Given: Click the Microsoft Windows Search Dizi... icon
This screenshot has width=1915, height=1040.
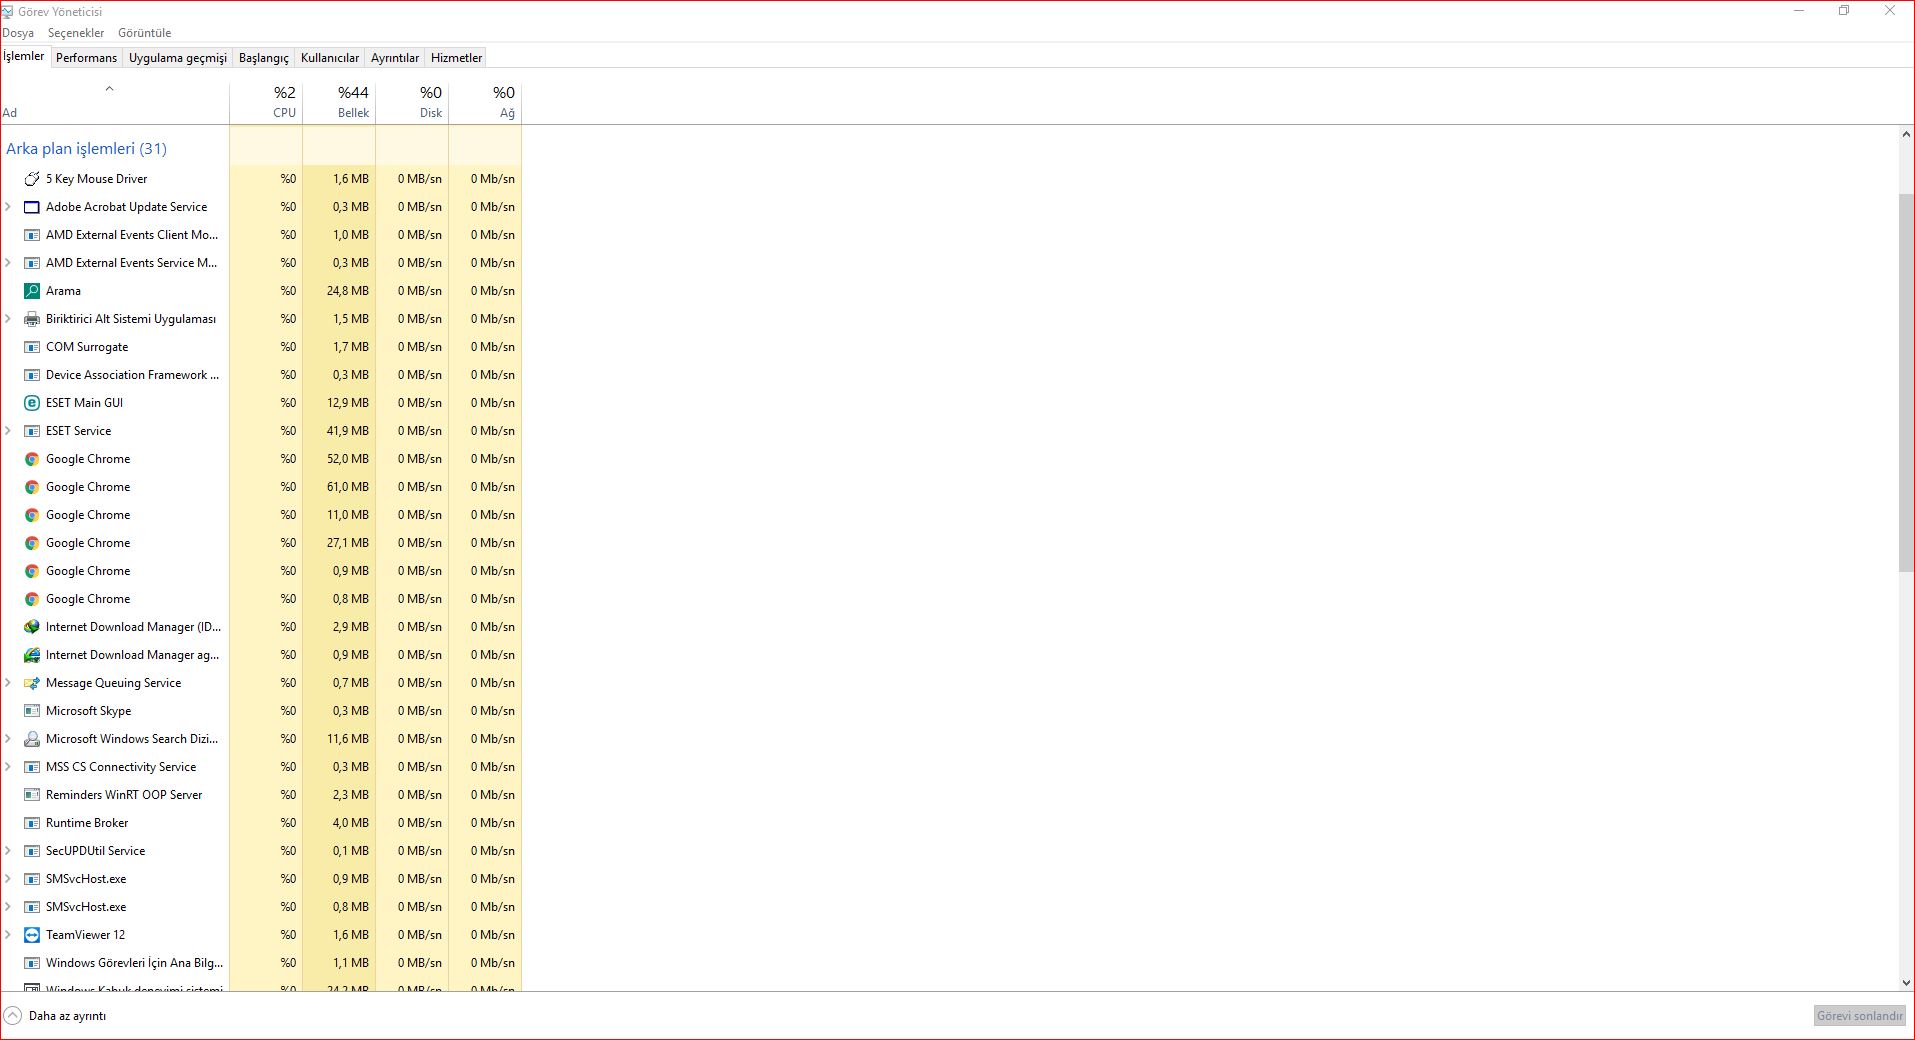Looking at the screenshot, I should tap(32, 739).
